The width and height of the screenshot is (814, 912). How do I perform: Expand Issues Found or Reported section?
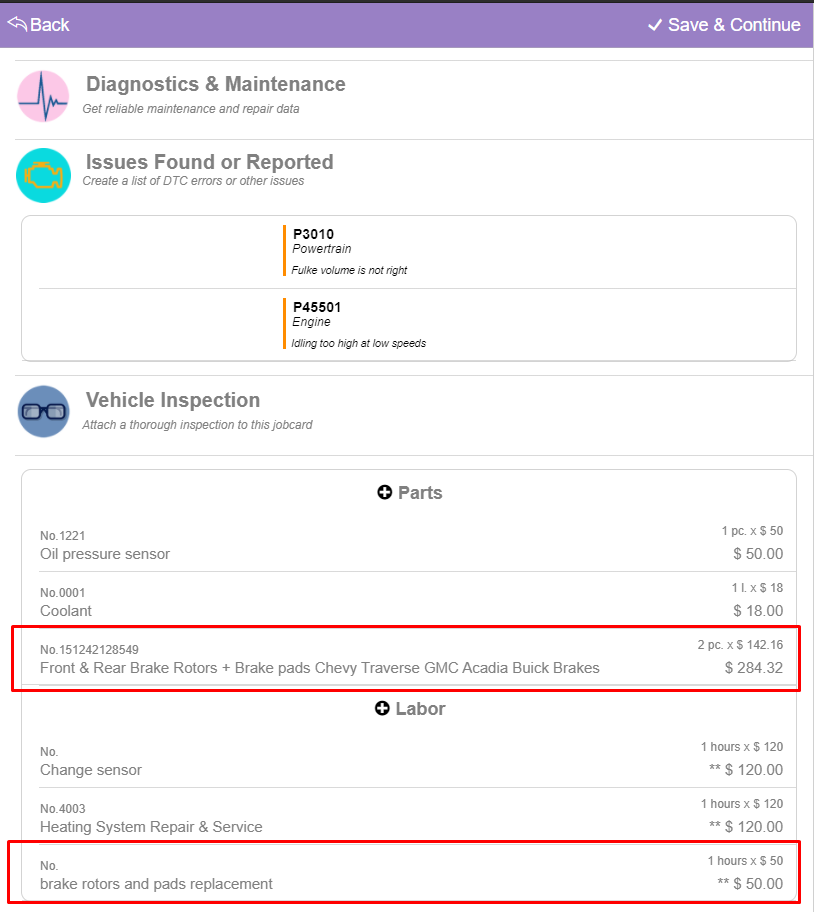coord(209,163)
